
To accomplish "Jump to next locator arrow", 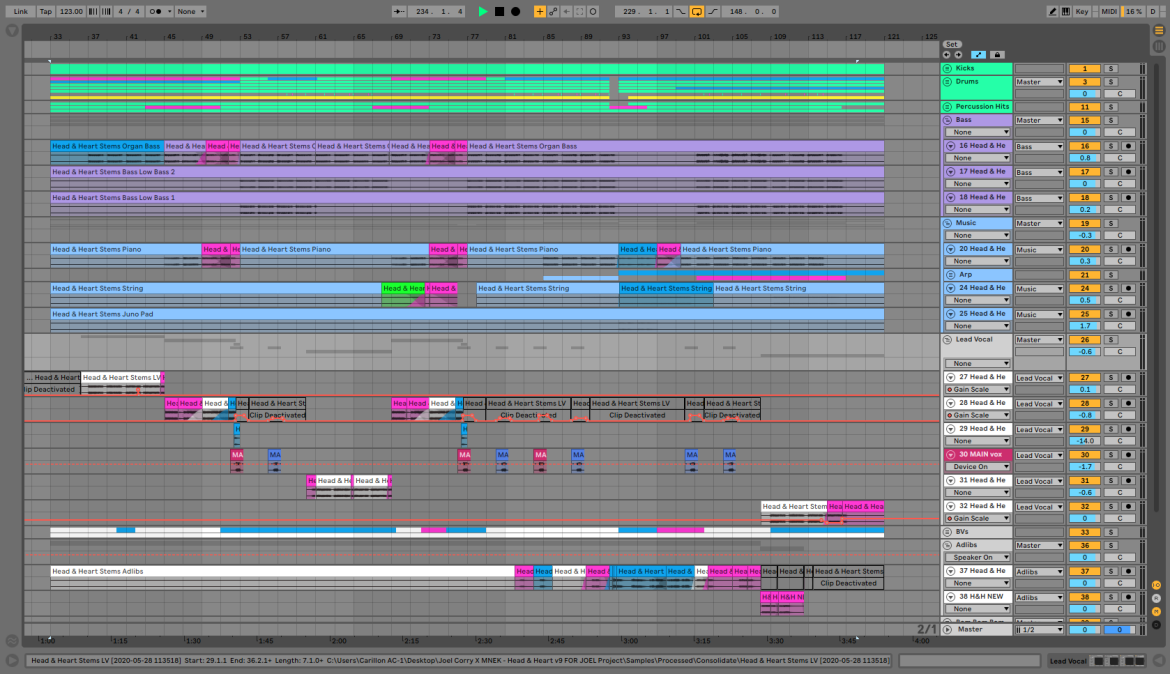I will click(958, 54).
